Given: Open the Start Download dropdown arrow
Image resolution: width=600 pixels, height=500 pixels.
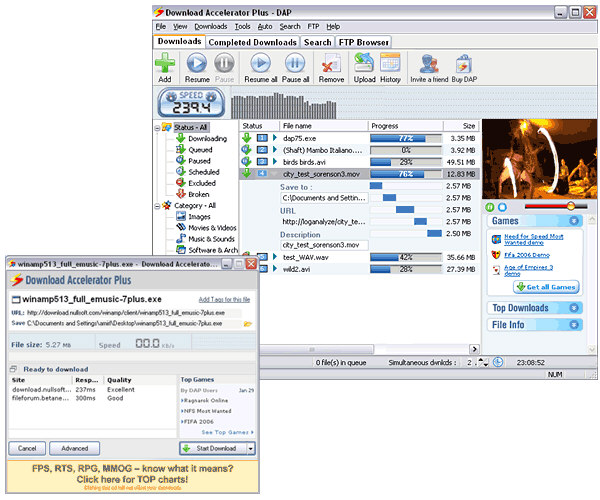Looking at the screenshot, I should (250, 449).
